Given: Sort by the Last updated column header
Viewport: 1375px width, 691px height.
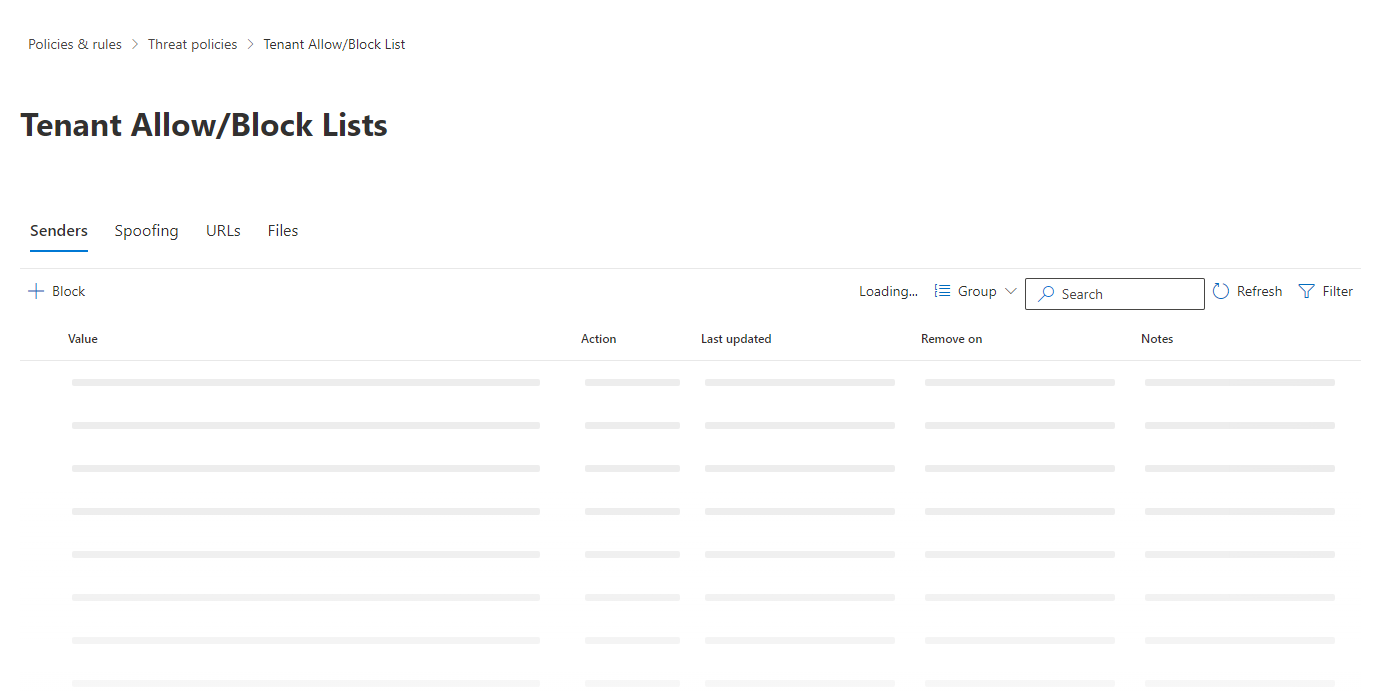Looking at the screenshot, I should (736, 338).
